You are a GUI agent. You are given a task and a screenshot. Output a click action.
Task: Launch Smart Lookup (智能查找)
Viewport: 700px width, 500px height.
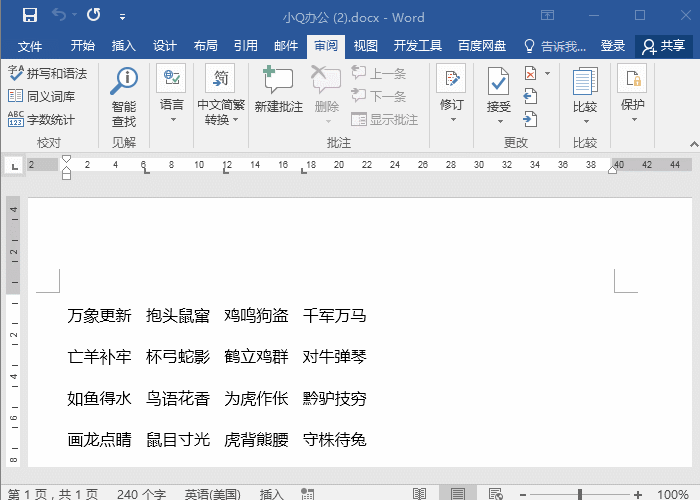pyautogui.click(x=124, y=95)
